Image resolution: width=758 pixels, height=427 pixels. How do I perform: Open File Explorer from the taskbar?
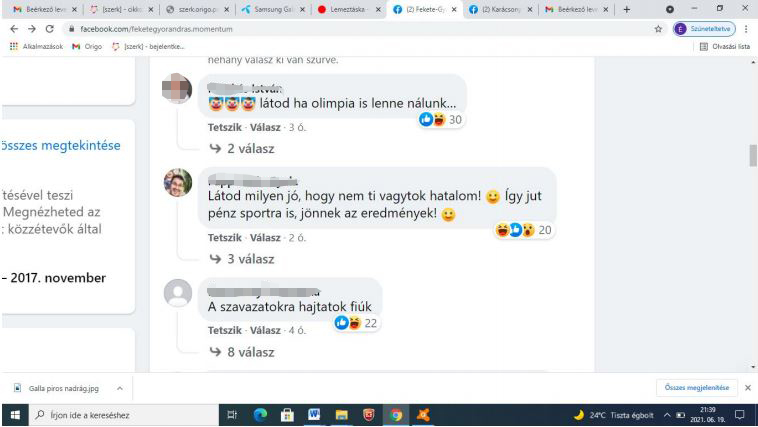(341, 414)
